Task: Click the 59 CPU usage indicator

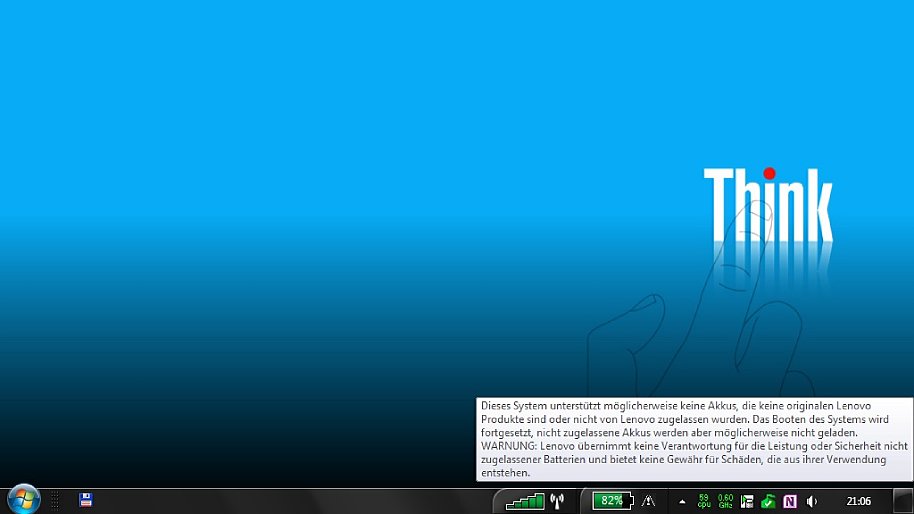Action: pyautogui.click(x=704, y=500)
